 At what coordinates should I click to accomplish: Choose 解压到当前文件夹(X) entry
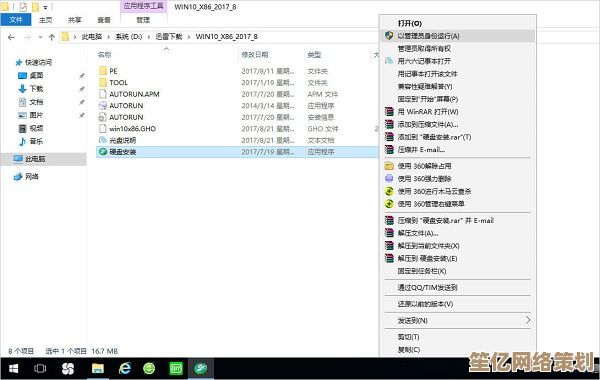[x=428, y=246]
